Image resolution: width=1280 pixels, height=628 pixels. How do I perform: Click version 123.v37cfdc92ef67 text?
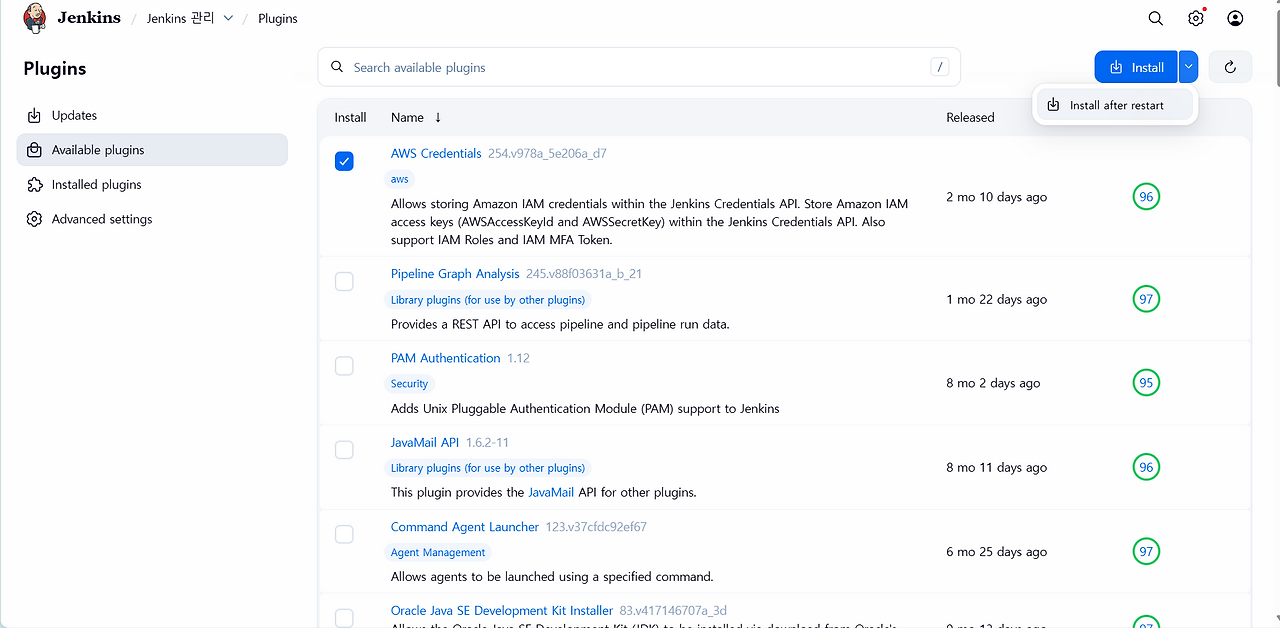pos(596,527)
